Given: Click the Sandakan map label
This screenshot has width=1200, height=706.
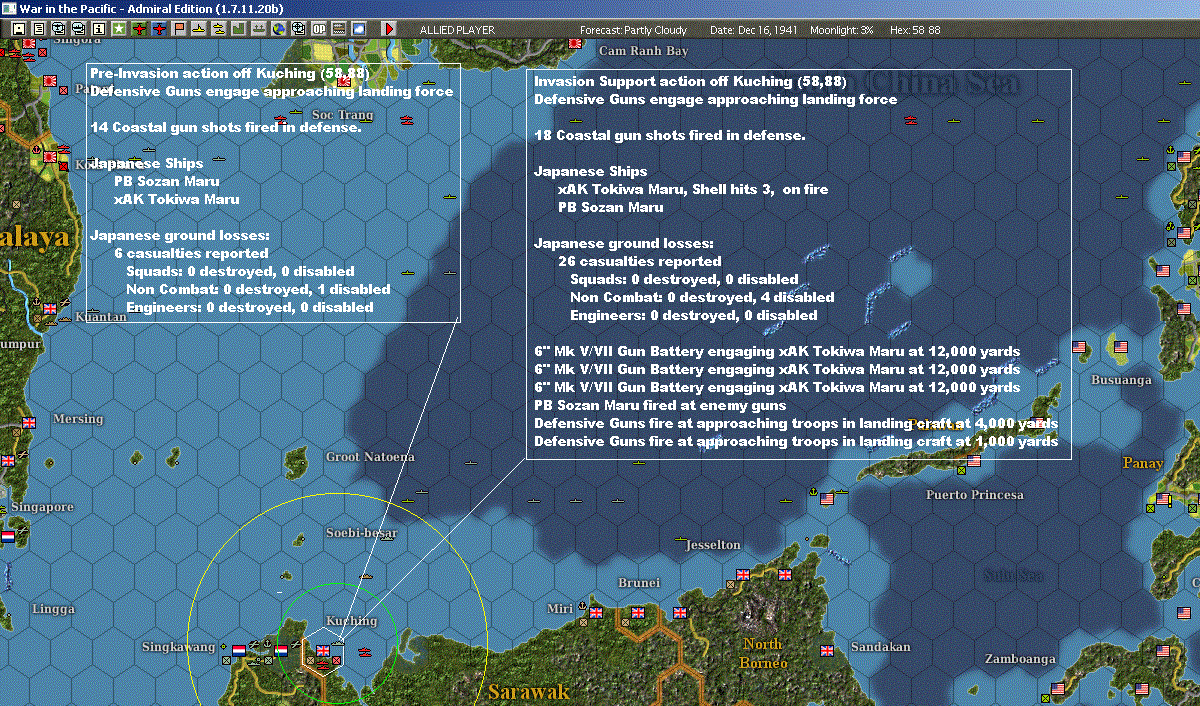Looking at the screenshot, I should click(881, 647).
